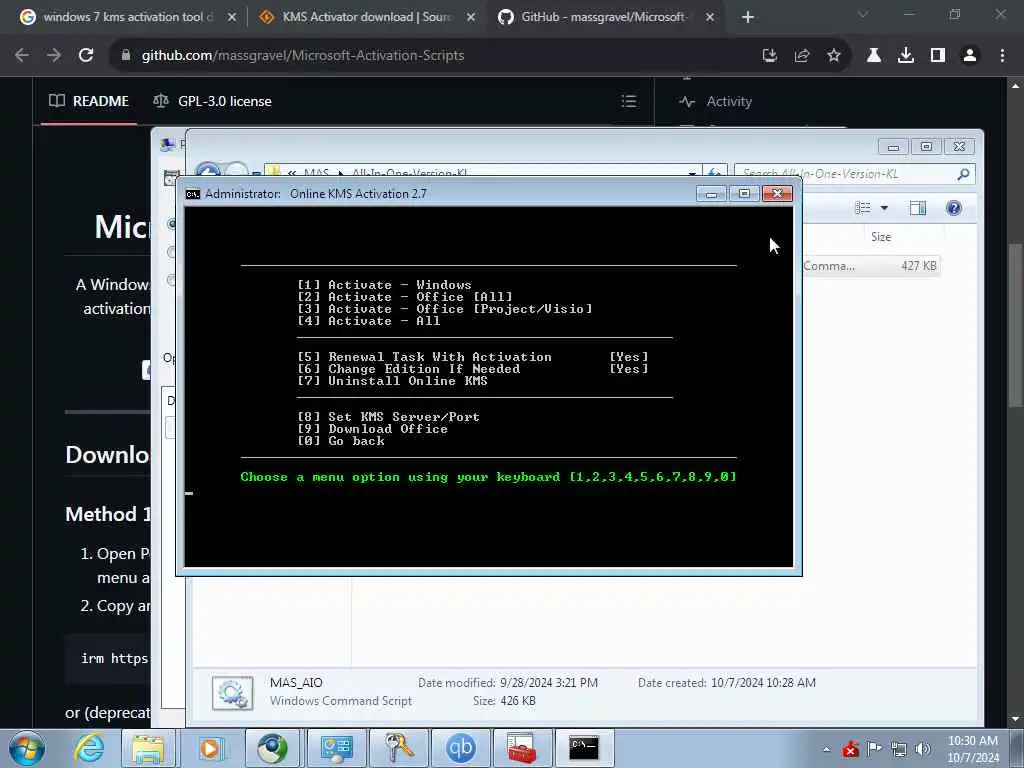Open the Control Panel taskbar icon

point(336,748)
